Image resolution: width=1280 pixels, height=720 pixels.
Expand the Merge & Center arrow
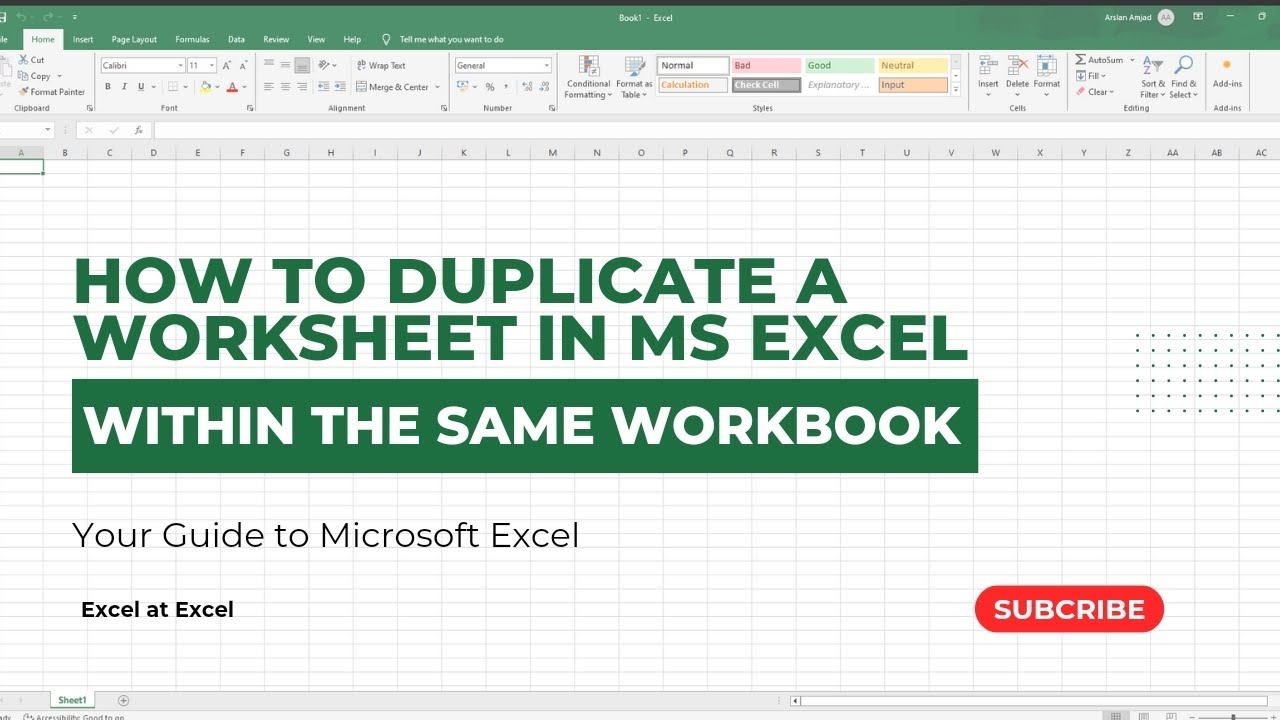coord(438,87)
